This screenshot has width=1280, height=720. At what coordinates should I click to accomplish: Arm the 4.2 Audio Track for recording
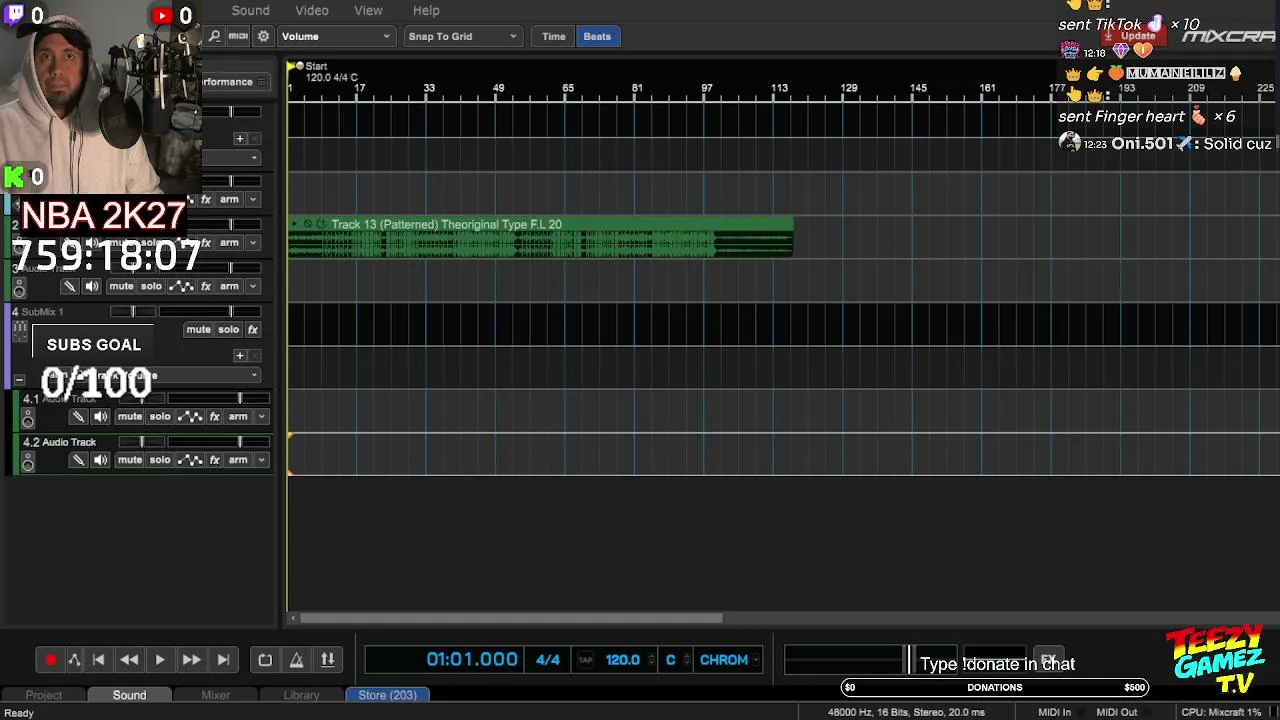[238, 460]
